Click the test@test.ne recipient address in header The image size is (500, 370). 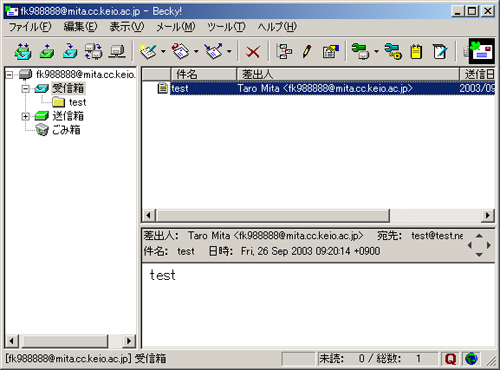[437, 236]
